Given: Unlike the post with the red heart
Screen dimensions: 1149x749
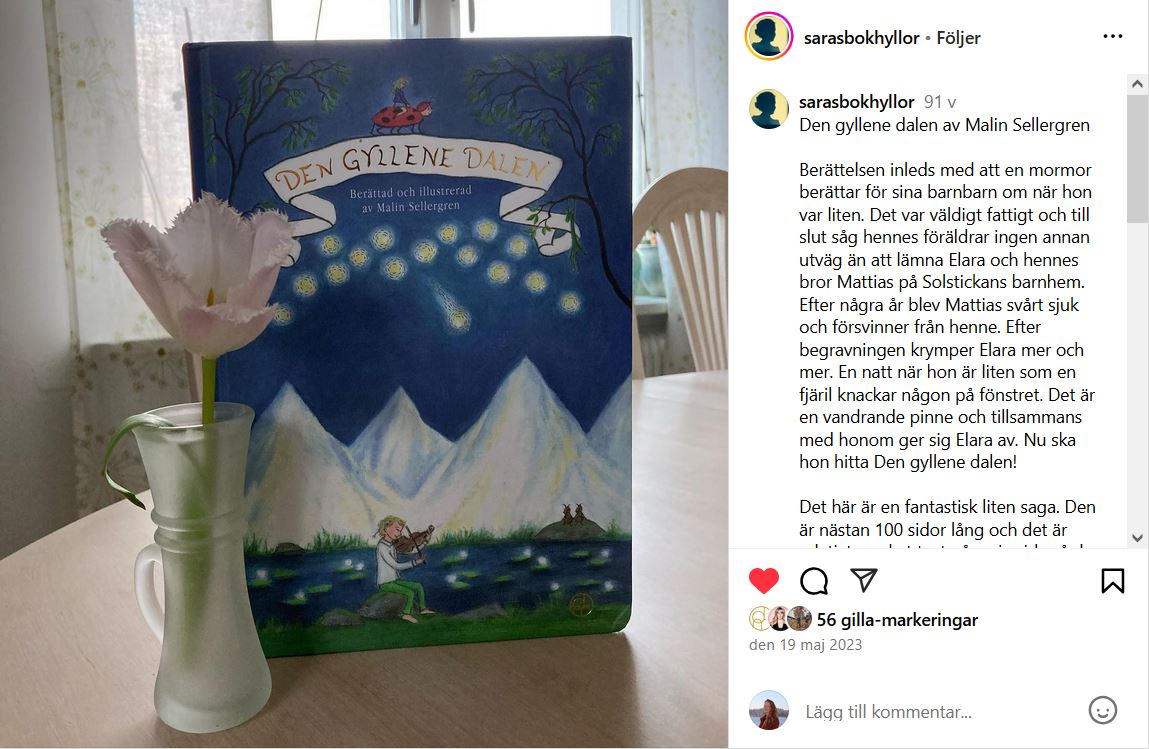Looking at the screenshot, I should coord(764,580).
